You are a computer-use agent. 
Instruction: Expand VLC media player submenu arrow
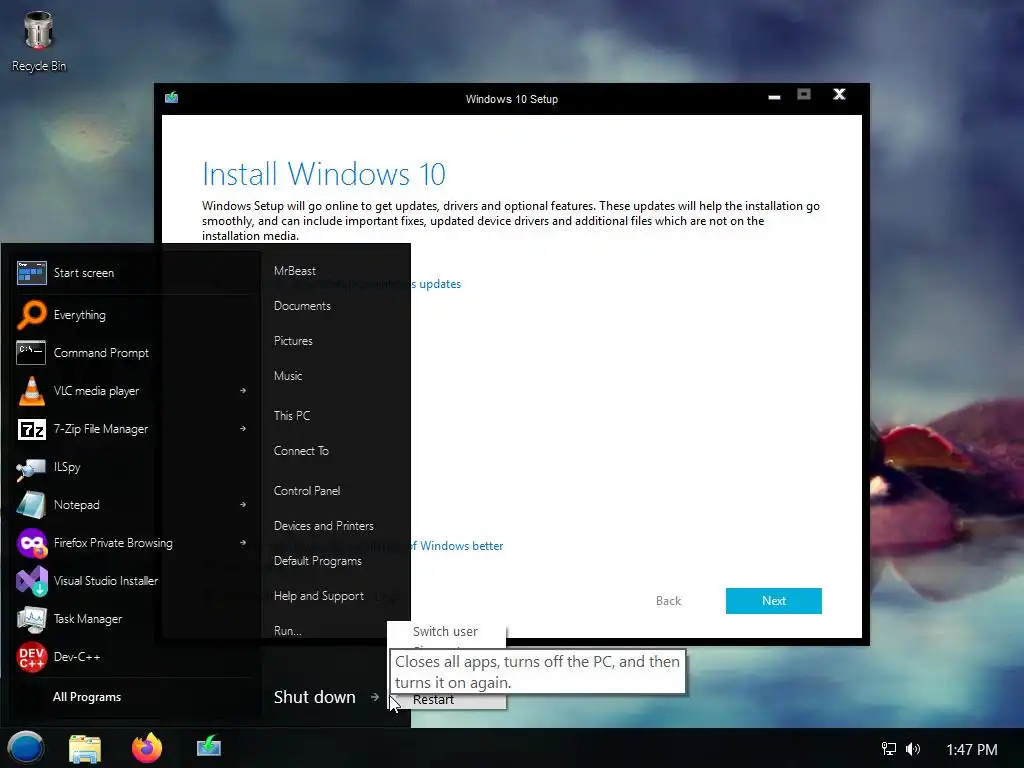(x=243, y=391)
